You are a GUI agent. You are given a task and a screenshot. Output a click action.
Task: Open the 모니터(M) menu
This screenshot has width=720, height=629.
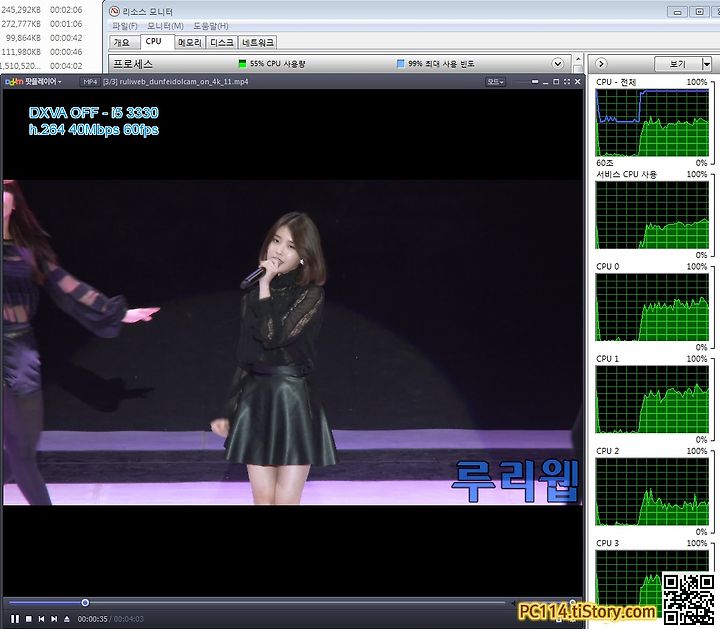[165, 26]
